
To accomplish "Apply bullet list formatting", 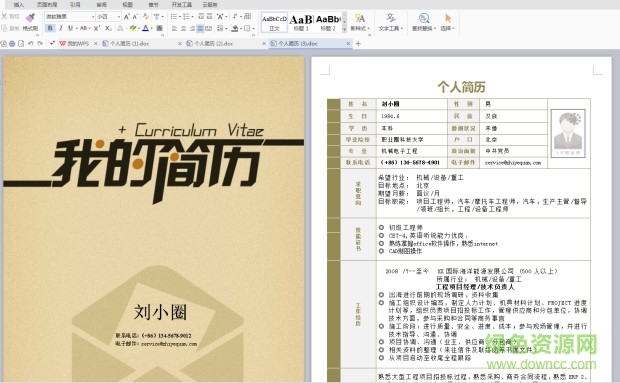I will coord(174,17).
